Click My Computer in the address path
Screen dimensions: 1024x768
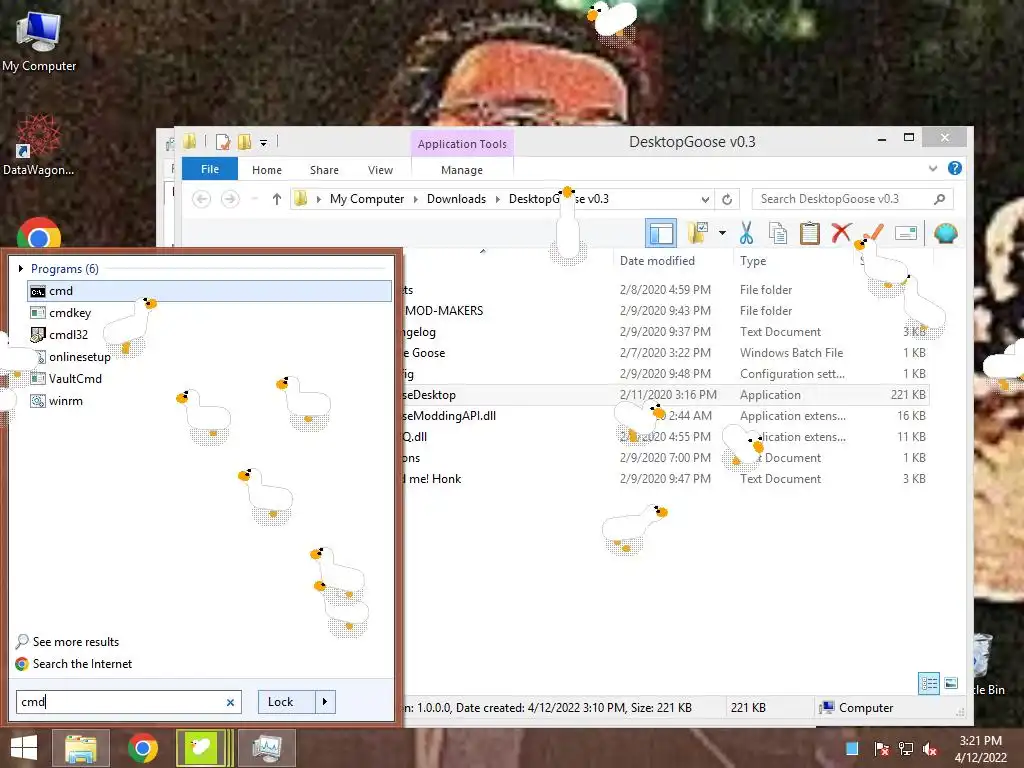(x=366, y=199)
